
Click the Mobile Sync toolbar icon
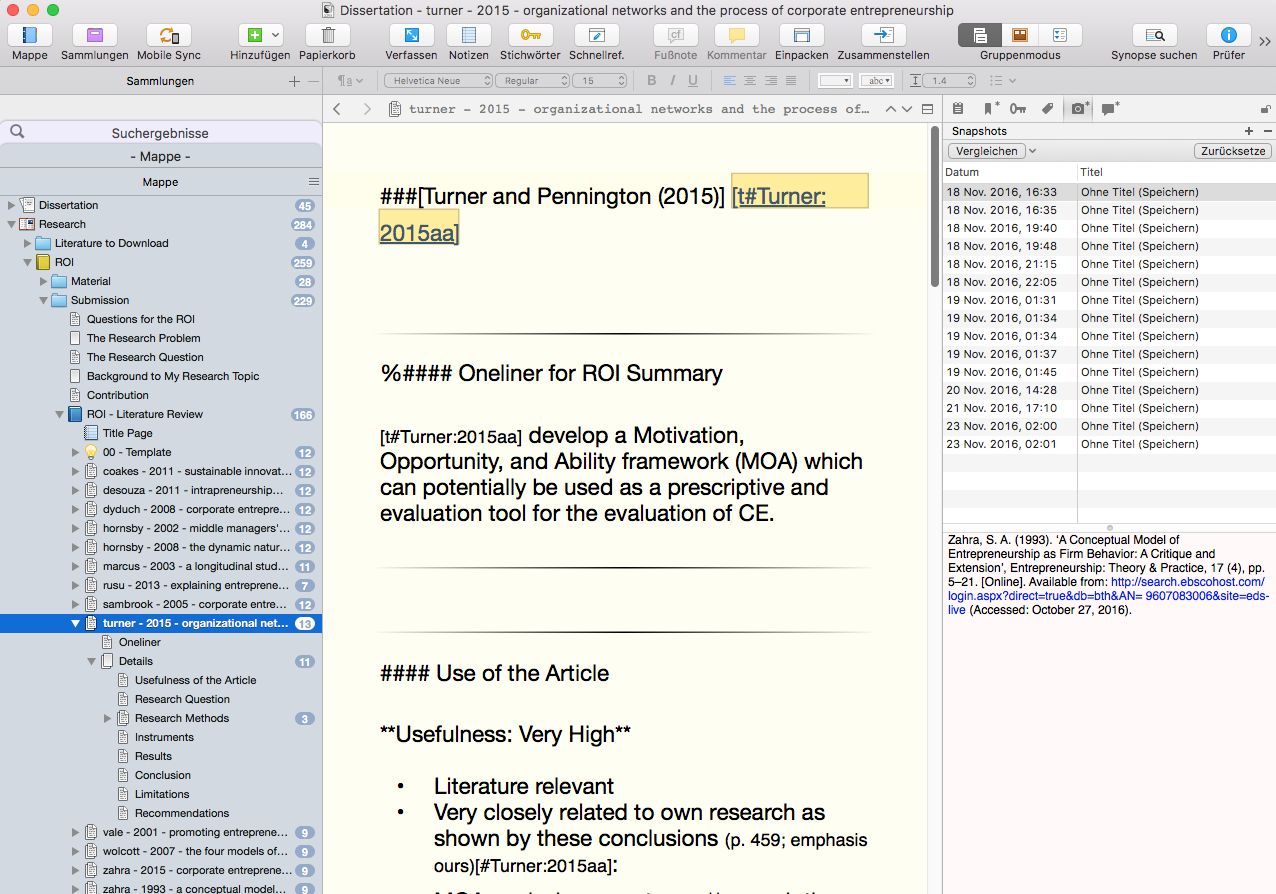pos(168,36)
